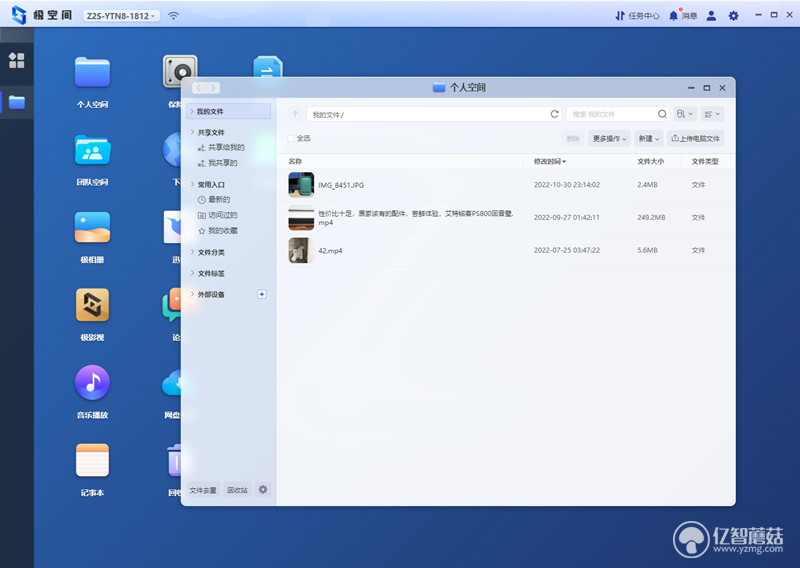Tick the 全选 select all checkbox
The image size is (800, 568).
(x=291, y=138)
